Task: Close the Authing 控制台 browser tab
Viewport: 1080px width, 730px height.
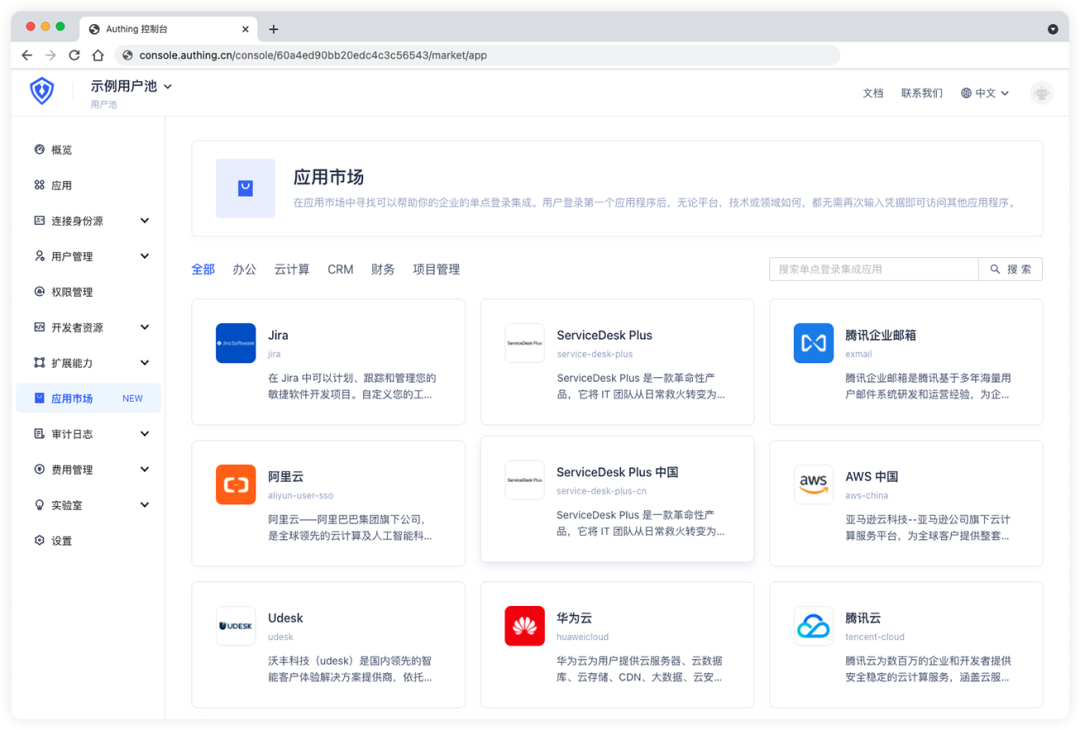Action: pyautogui.click(x=245, y=29)
